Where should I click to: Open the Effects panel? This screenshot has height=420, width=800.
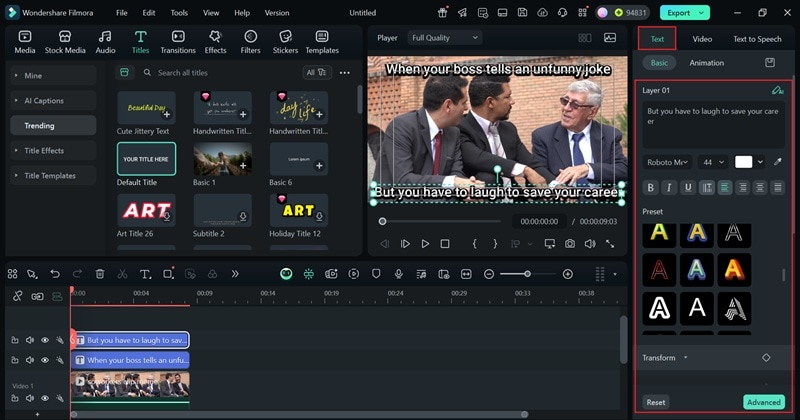(x=215, y=42)
